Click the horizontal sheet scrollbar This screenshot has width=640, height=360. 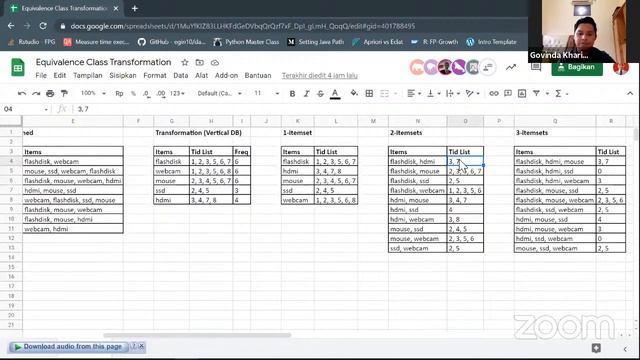point(197,336)
